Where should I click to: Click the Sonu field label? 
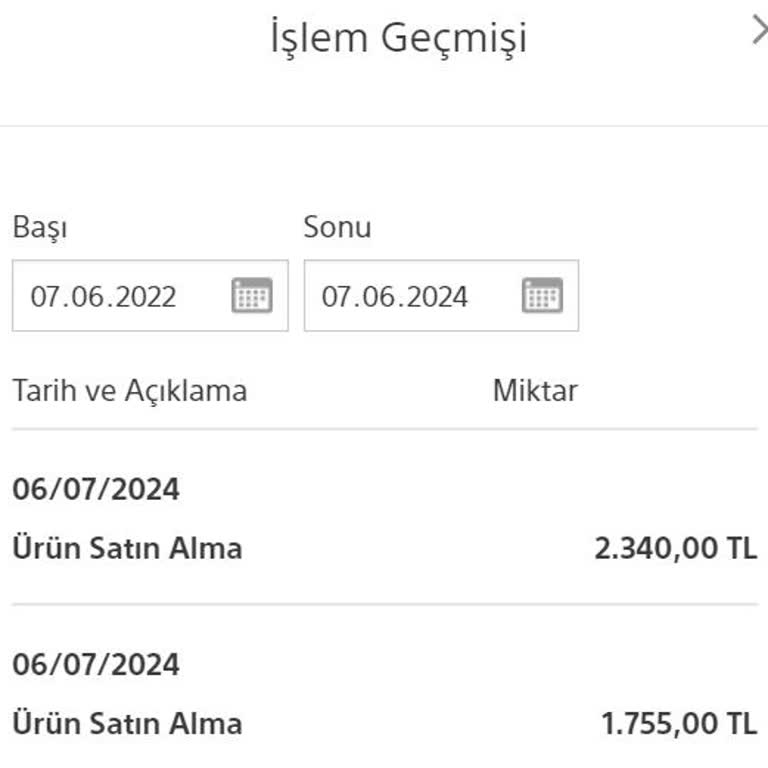click(337, 228)
